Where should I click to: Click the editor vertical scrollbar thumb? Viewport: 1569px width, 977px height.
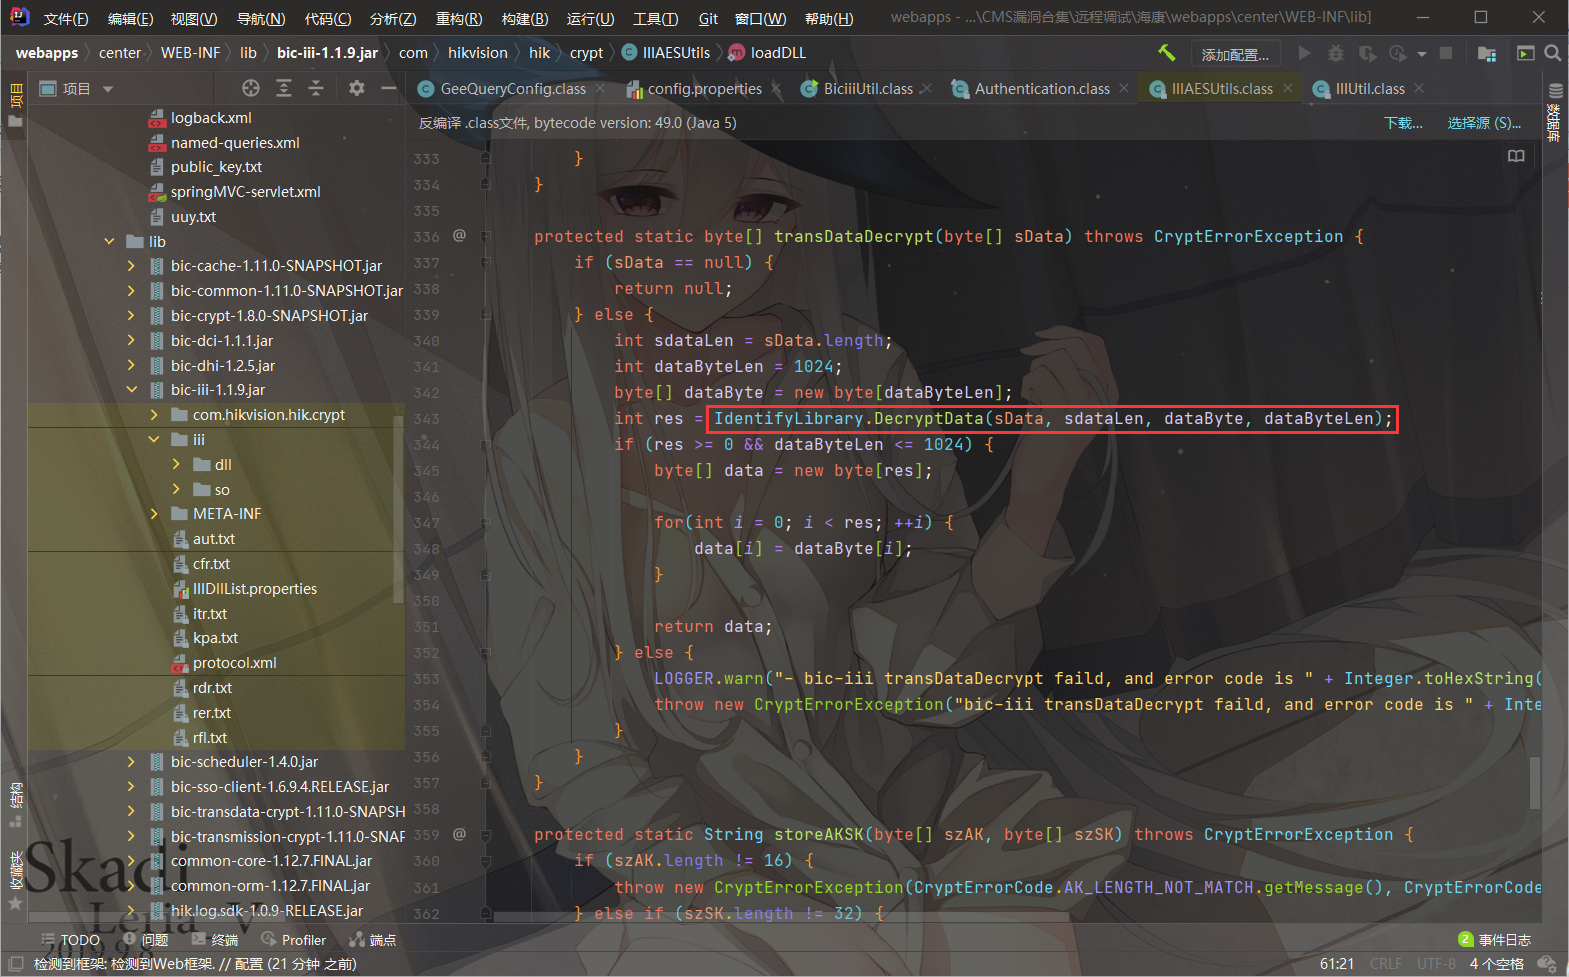pos(1535,782)
